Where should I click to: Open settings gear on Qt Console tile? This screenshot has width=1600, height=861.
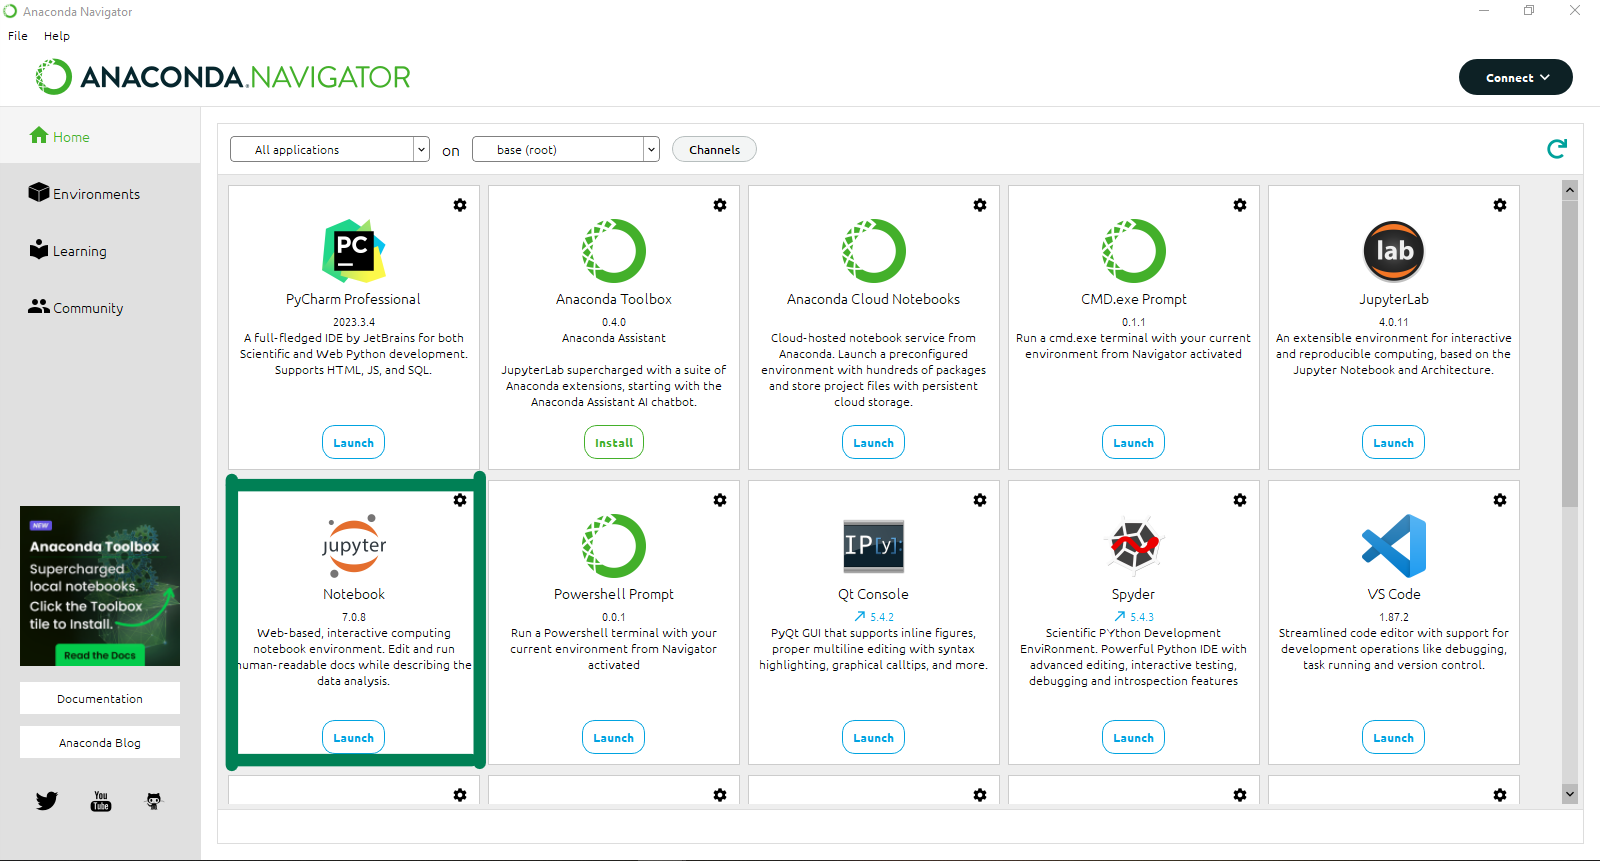click(980, 500)
